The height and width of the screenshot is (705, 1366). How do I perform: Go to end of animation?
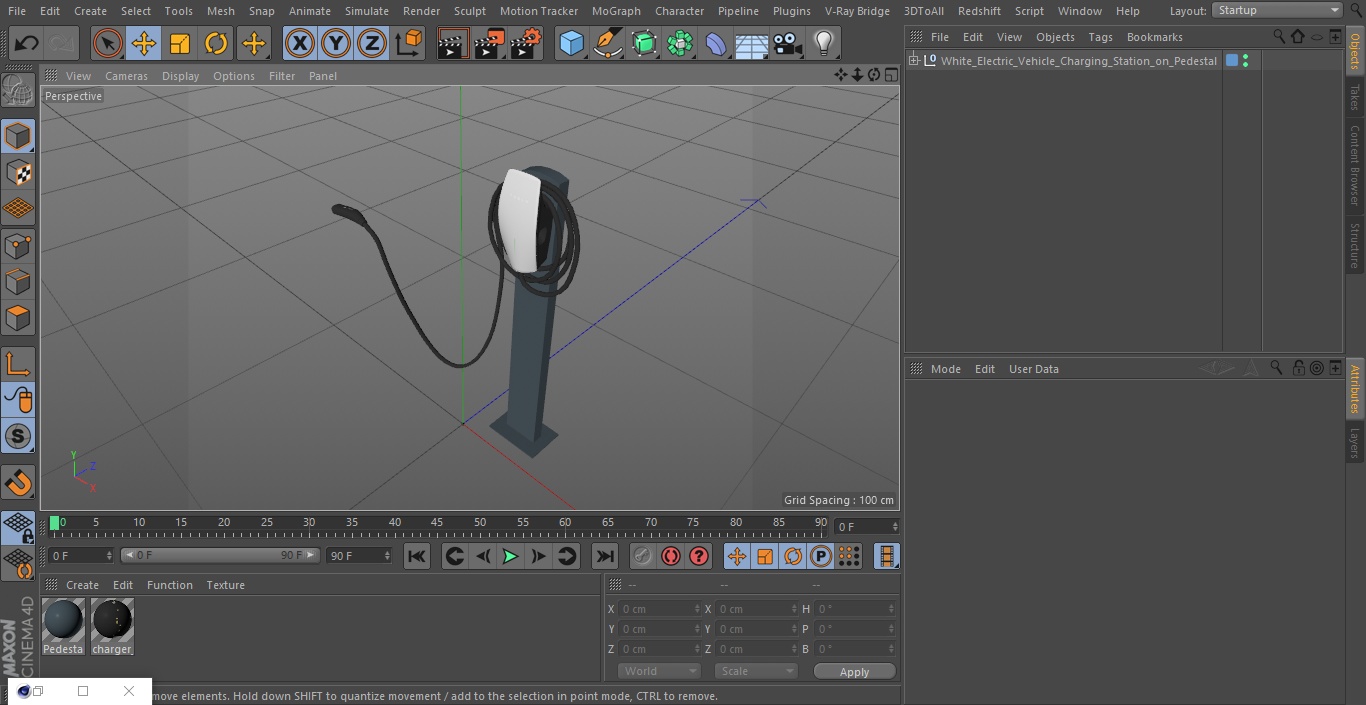pyautogui.click(x=605, y=556)
